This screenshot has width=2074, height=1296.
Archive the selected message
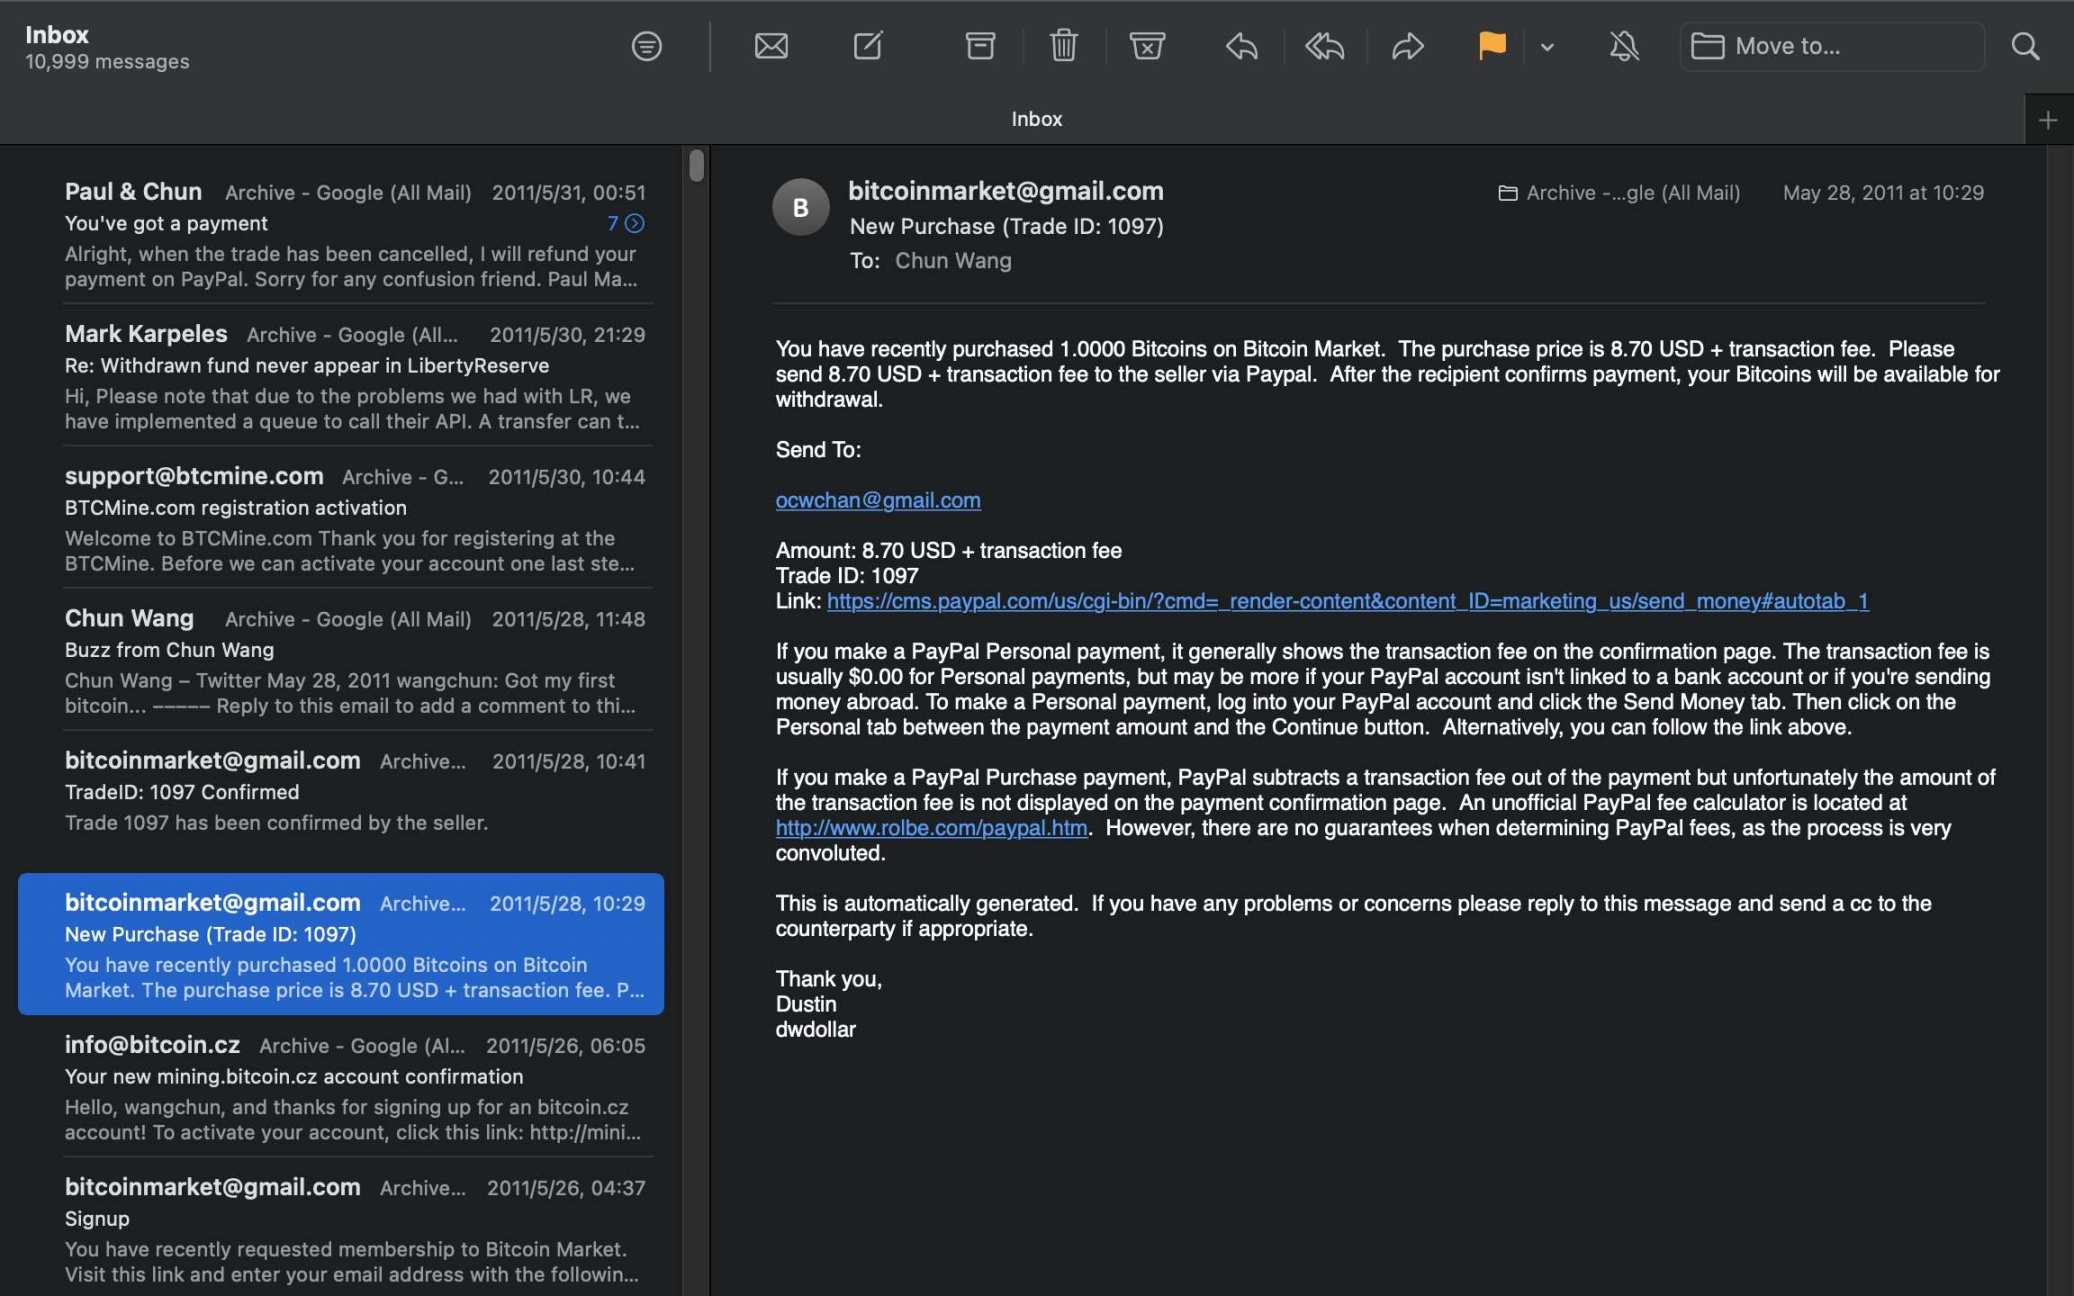[979, 46]
